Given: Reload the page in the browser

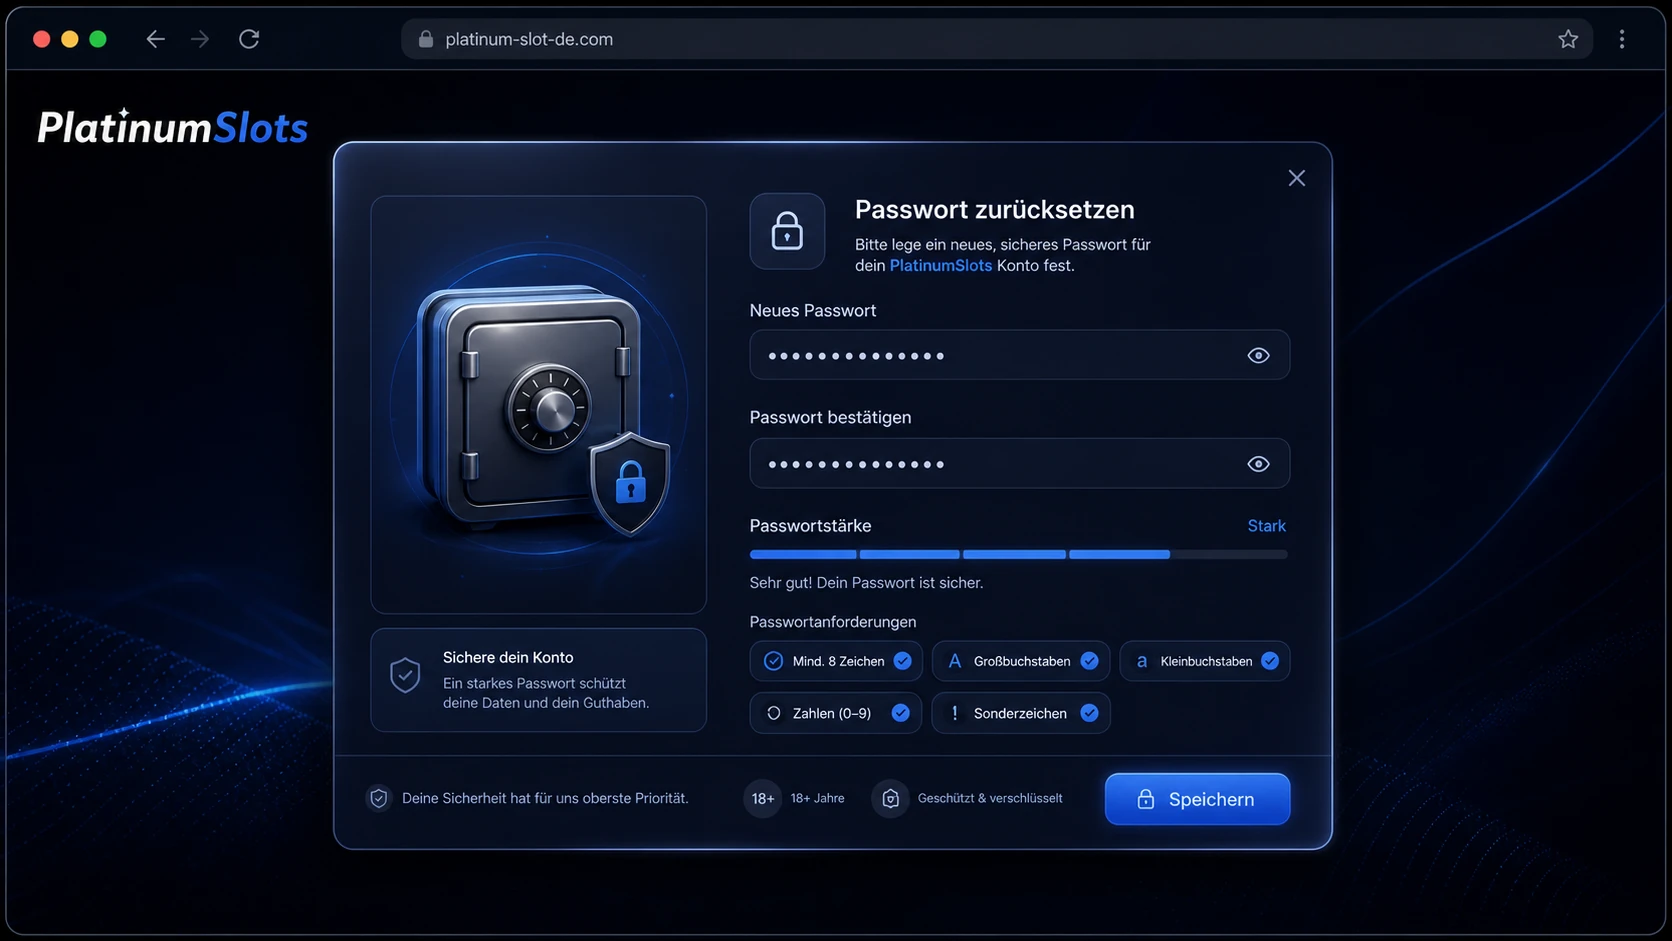Looking at the screenshot, I should click(x=249, y=39).
